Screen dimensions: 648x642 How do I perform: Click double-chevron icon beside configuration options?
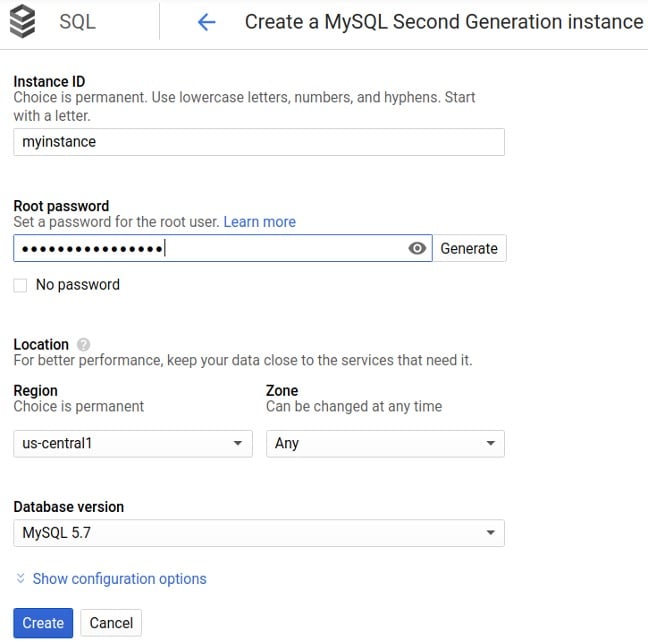(x=21, y=579)
